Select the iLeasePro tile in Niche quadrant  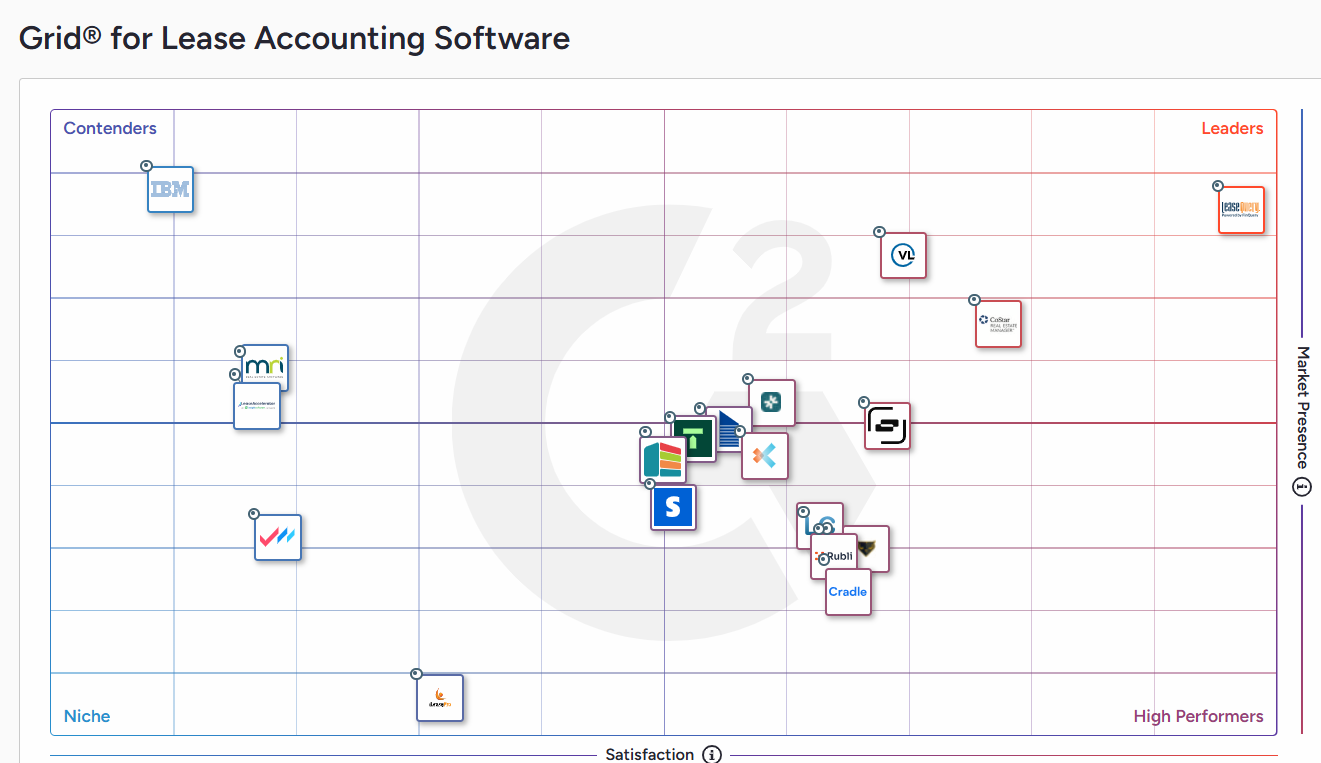pyautogui.click(x=440, y=698)
